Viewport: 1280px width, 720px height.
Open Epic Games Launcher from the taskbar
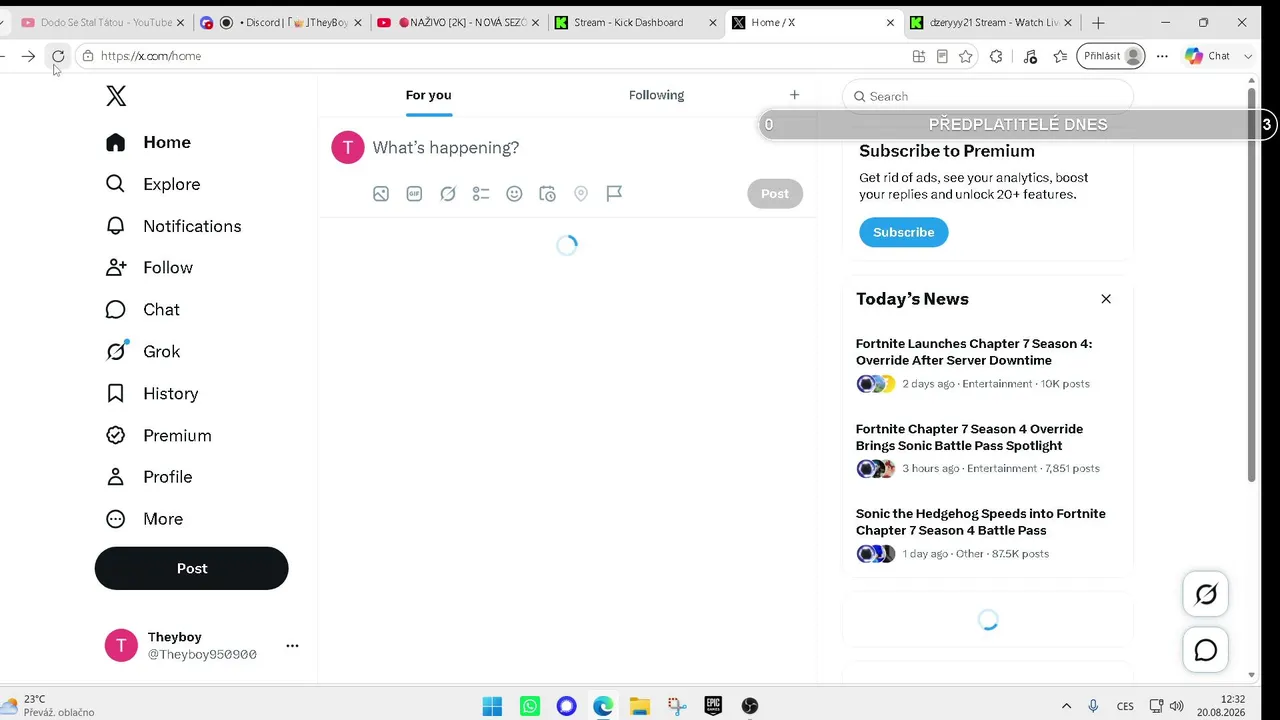[x=713, y=707]
